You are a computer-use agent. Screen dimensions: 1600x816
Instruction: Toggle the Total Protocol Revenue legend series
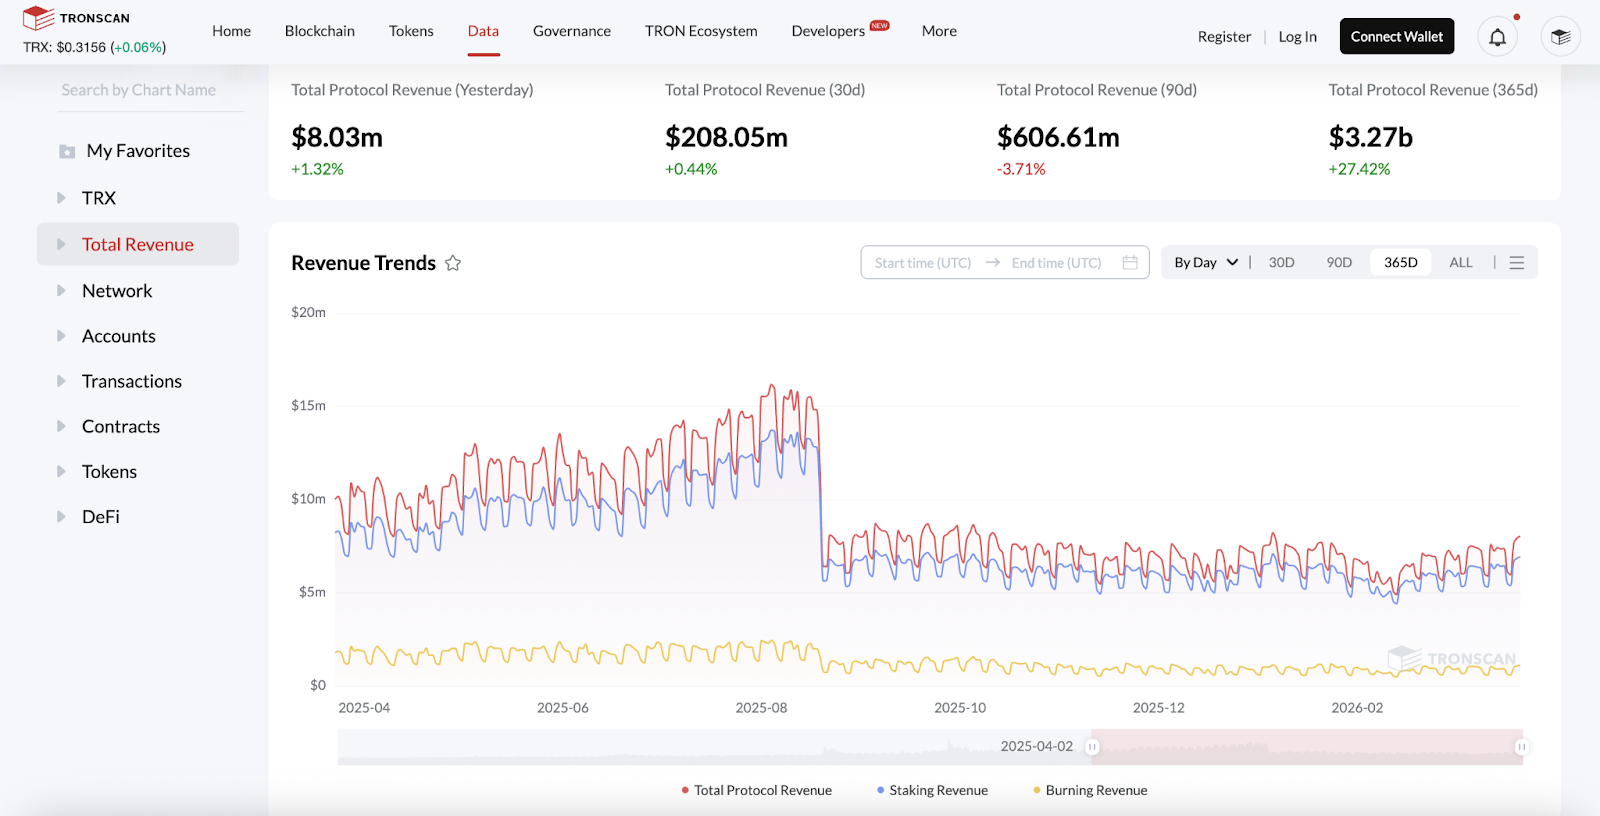[756, 790]
